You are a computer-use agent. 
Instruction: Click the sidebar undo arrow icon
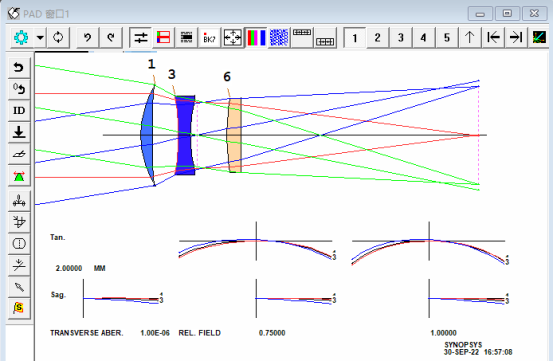(19, 67)
